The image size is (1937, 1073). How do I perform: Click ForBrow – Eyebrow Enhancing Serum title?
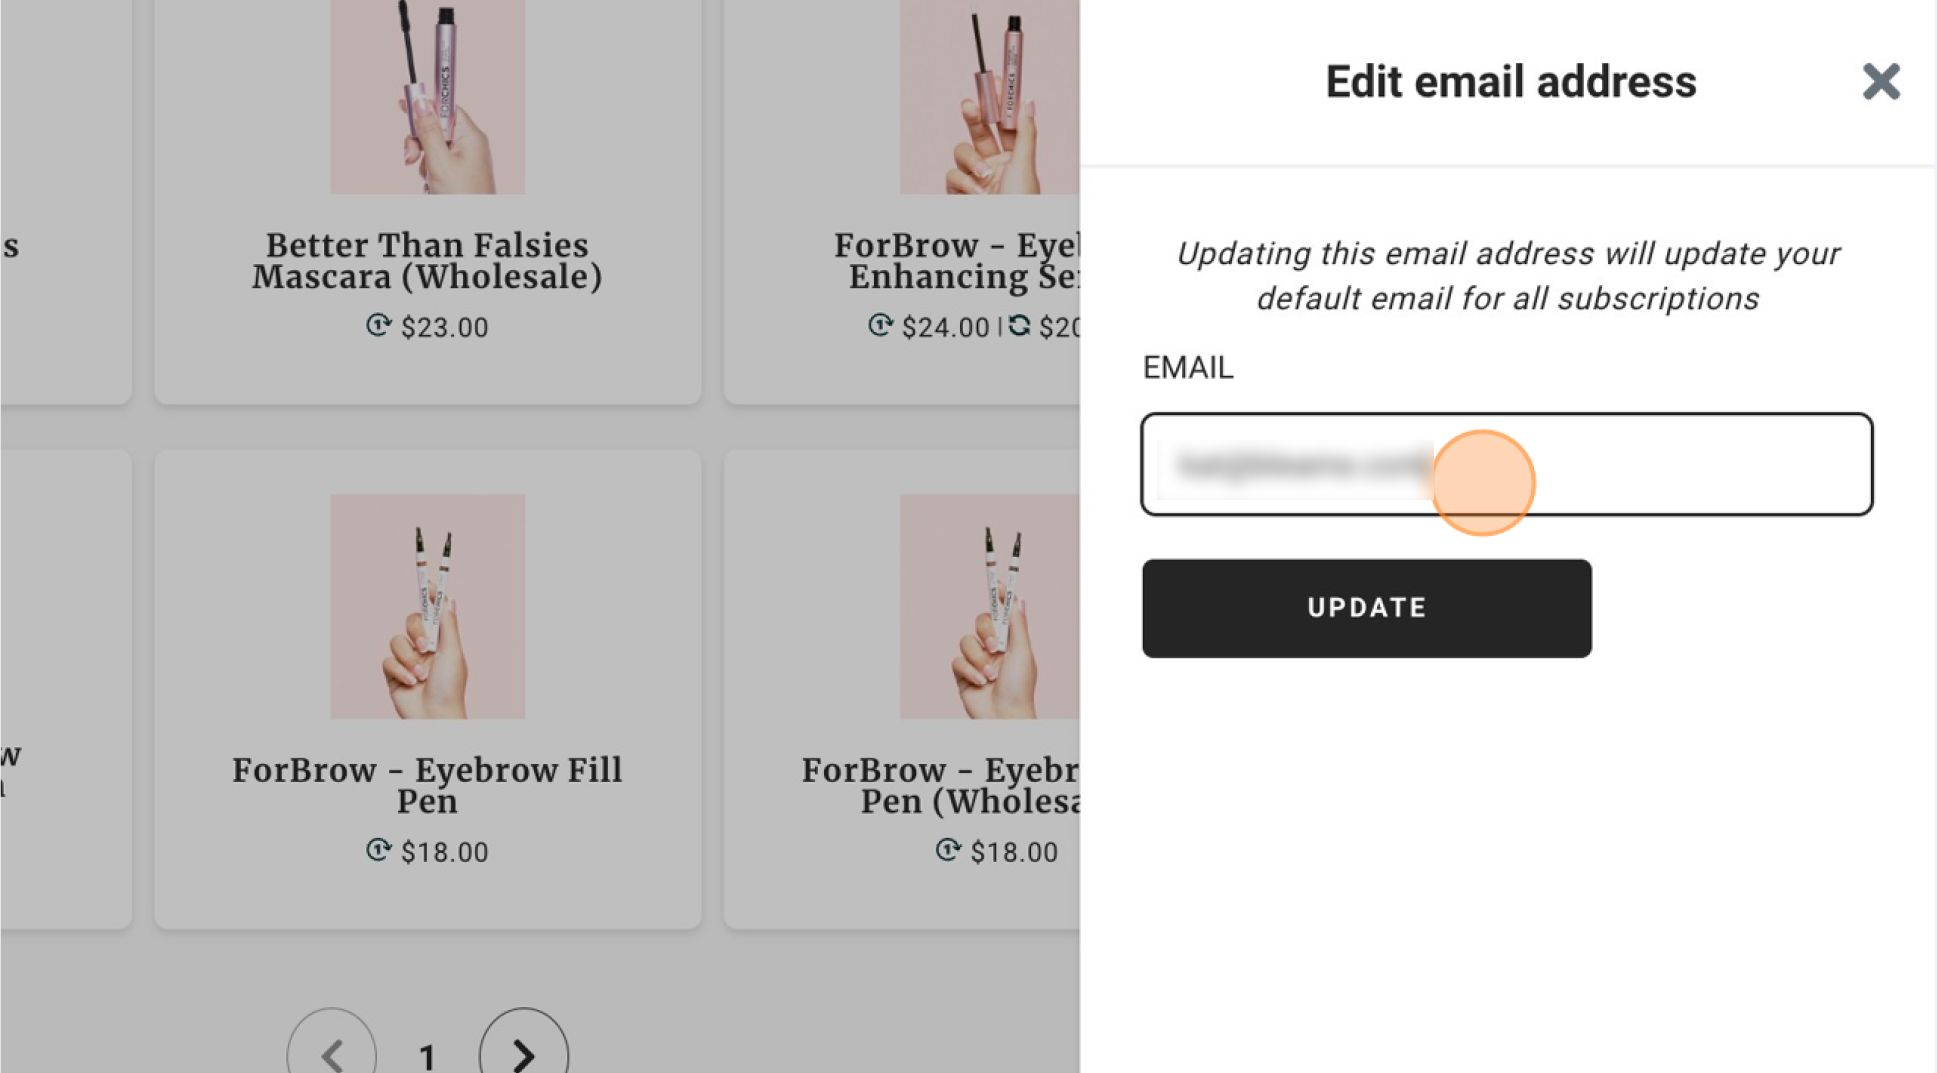[957, 260]
